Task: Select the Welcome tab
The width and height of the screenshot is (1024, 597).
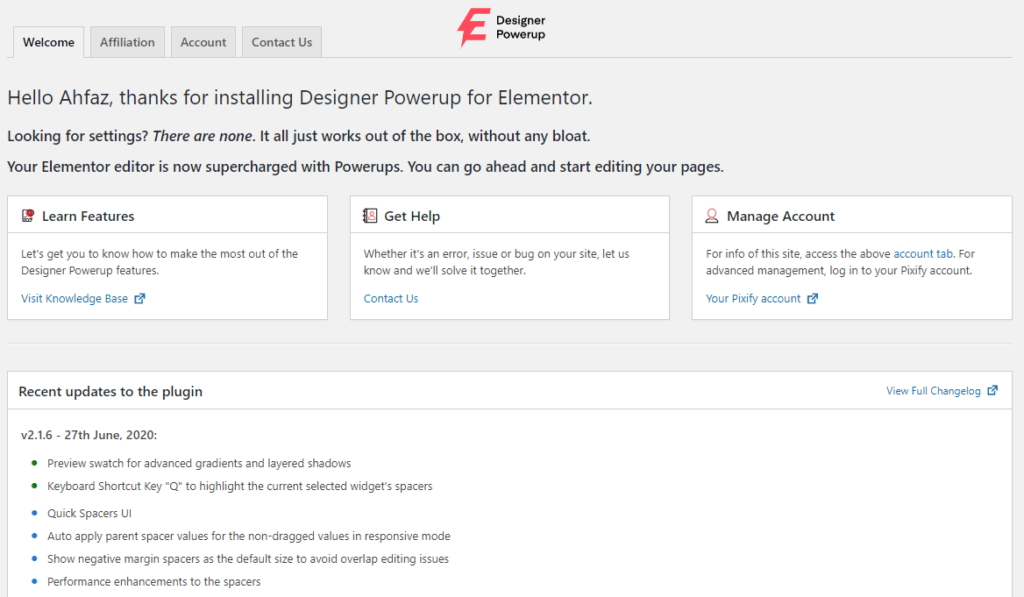Action: (x=48, y=42)
